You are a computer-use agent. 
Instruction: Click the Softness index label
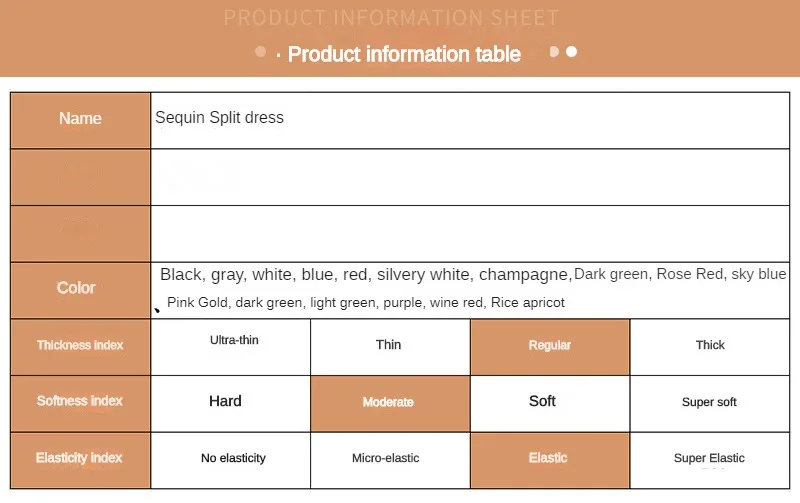click(x=80, y=401)
